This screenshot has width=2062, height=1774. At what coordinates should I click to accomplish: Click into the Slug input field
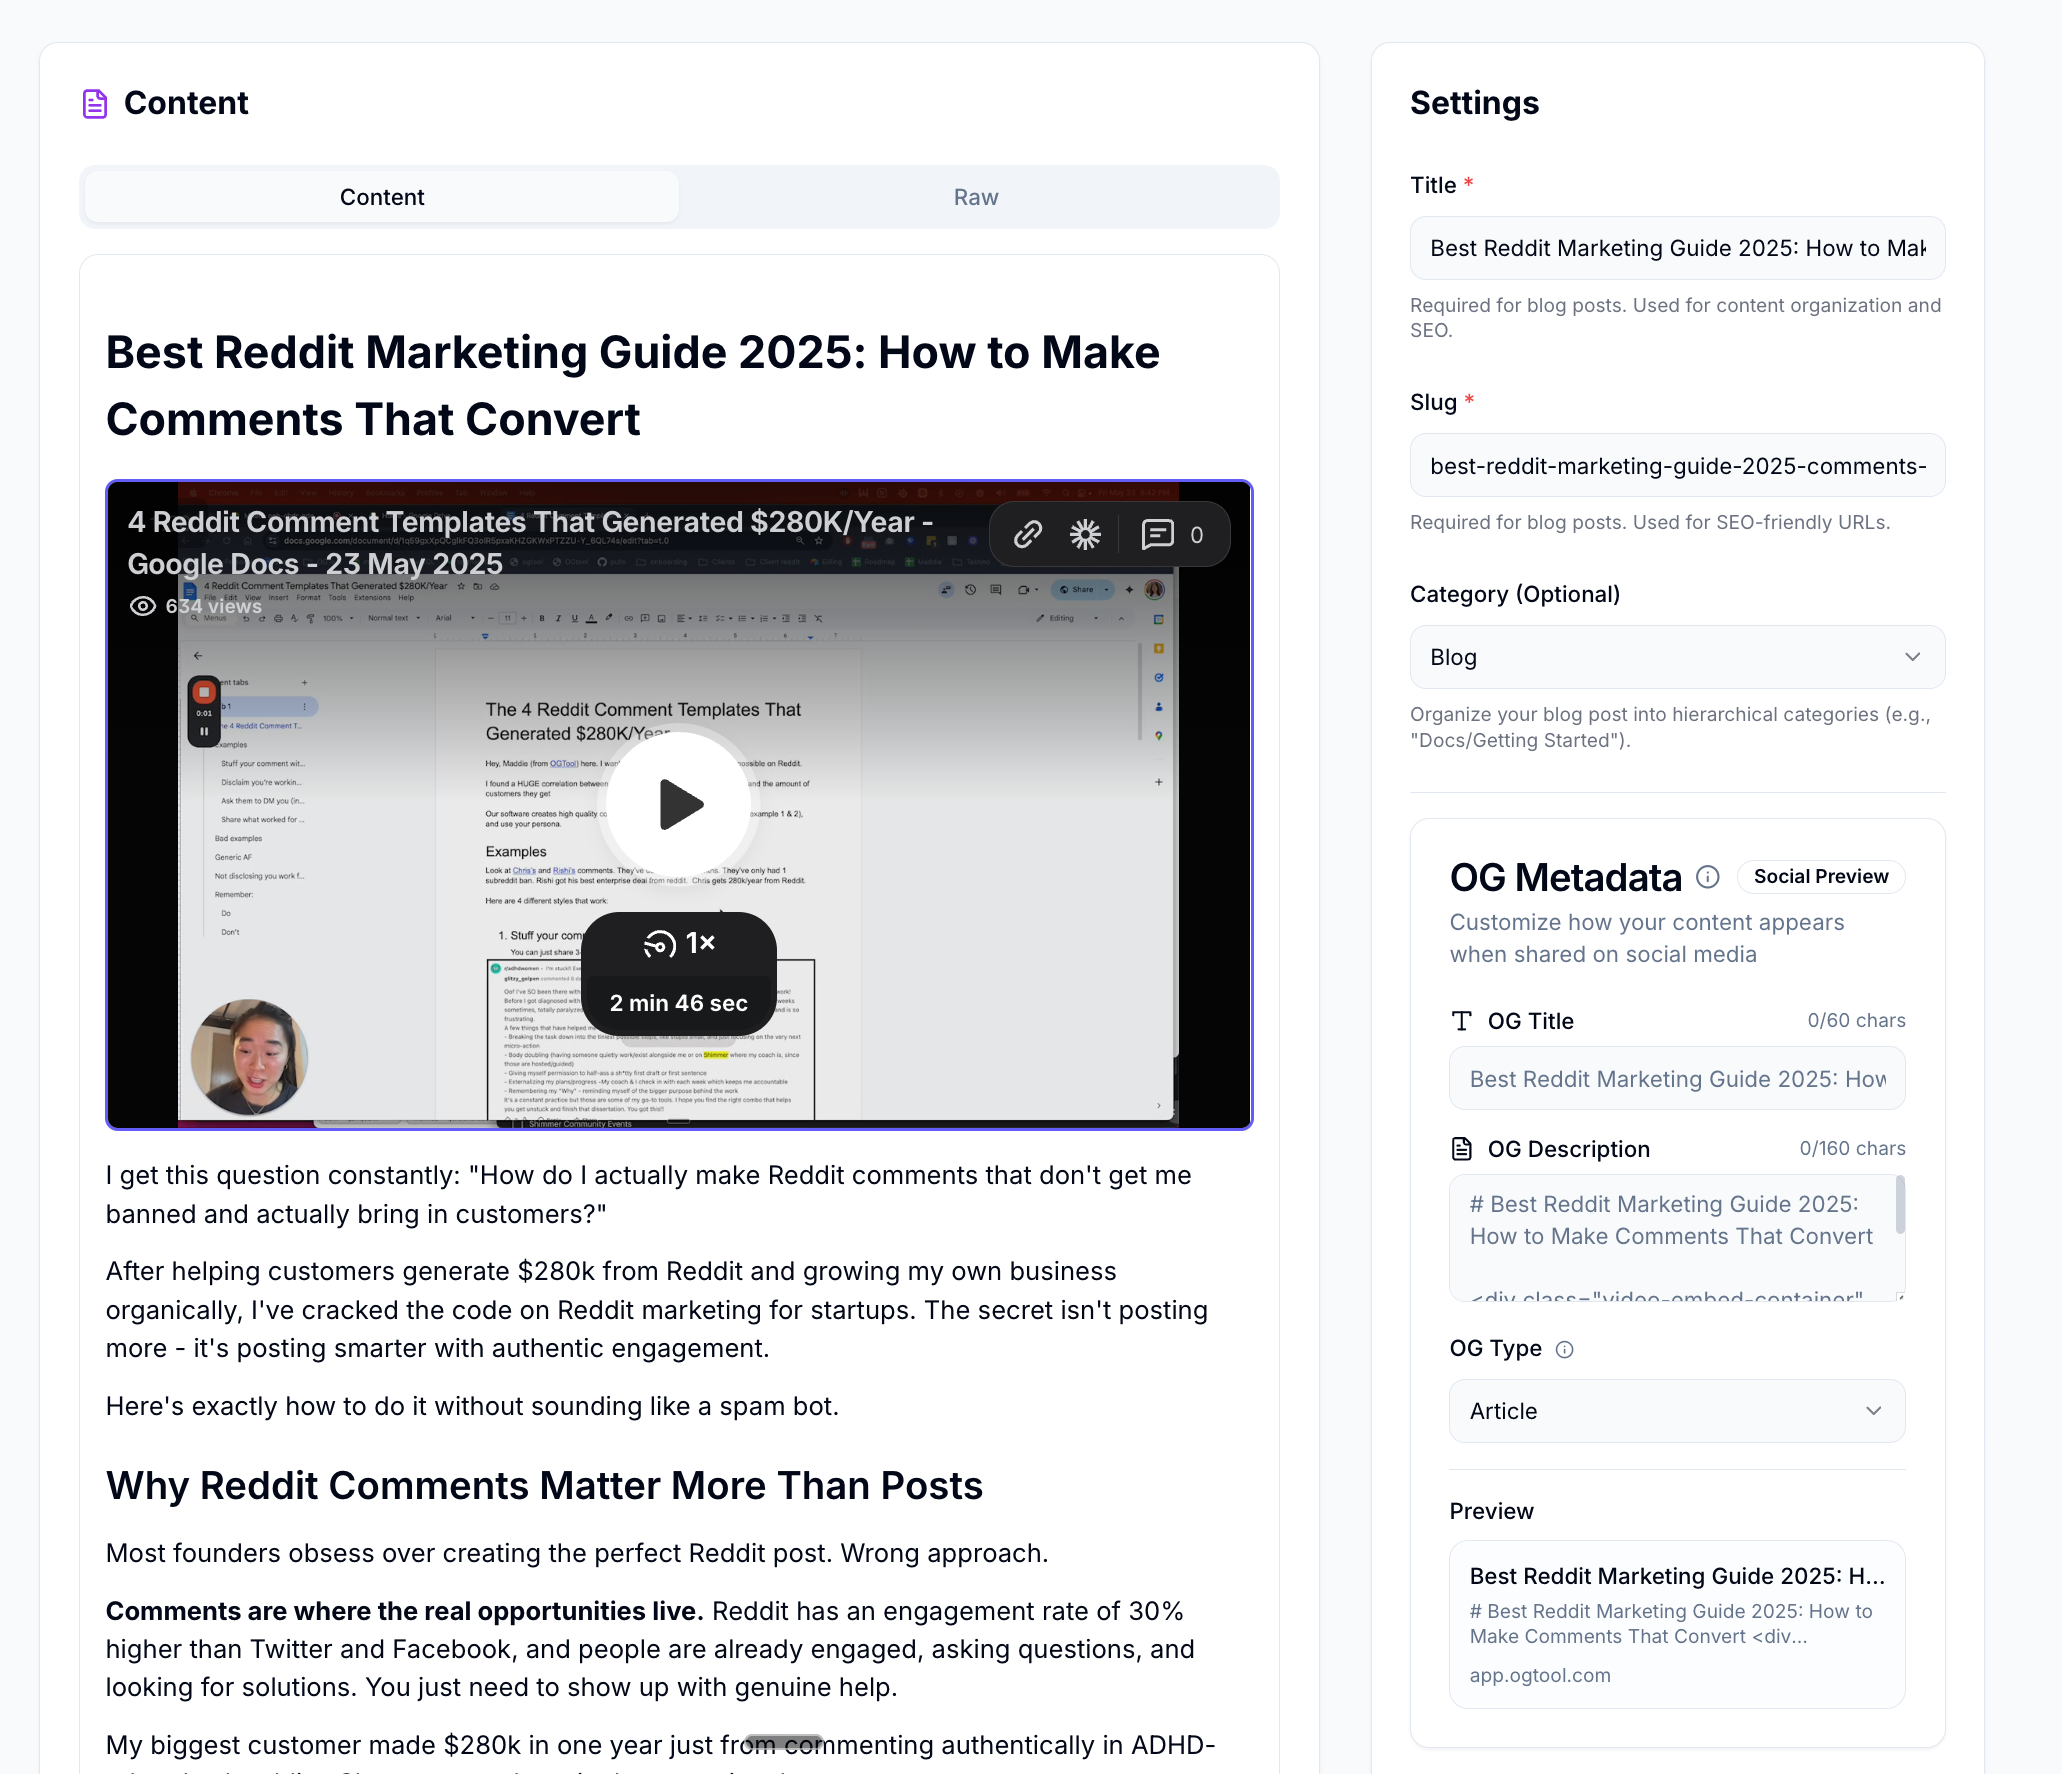pyautogui.click(x=1677, y=466)
